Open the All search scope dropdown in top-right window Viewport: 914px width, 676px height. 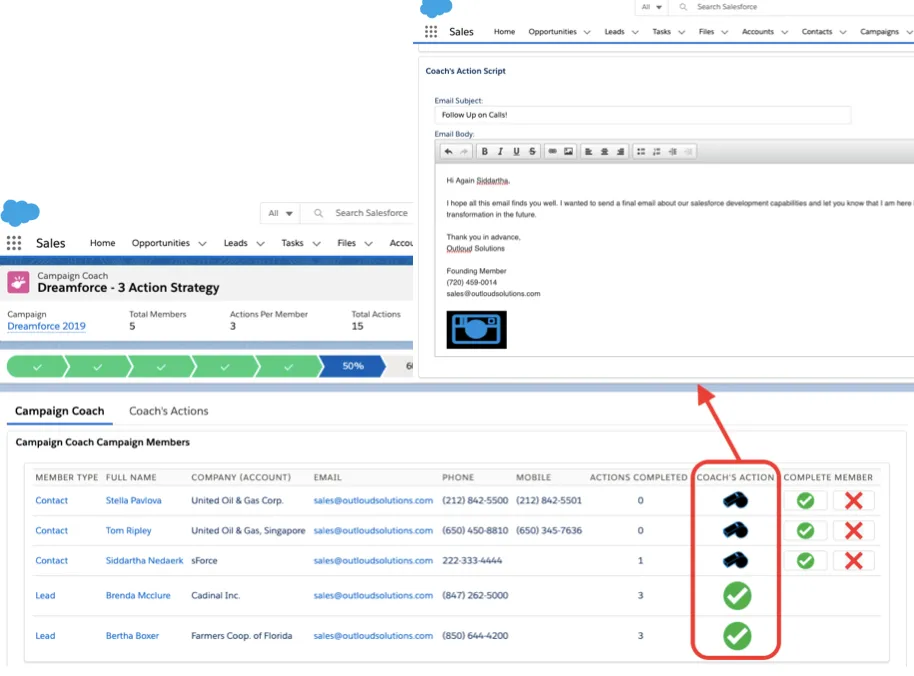tap(651, 7)
